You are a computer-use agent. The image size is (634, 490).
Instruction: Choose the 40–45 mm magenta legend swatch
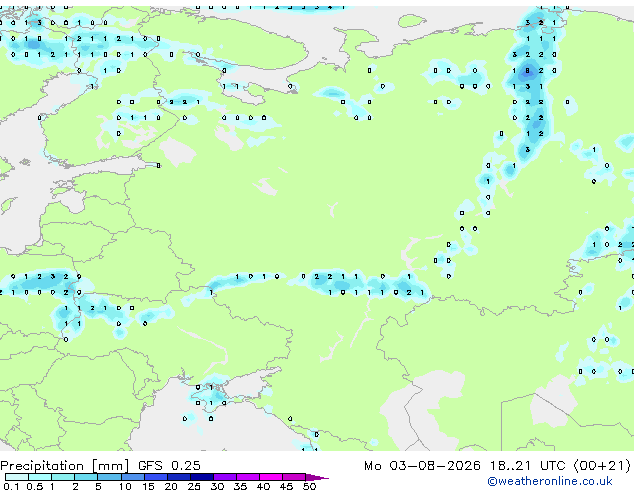pos(271,477)
